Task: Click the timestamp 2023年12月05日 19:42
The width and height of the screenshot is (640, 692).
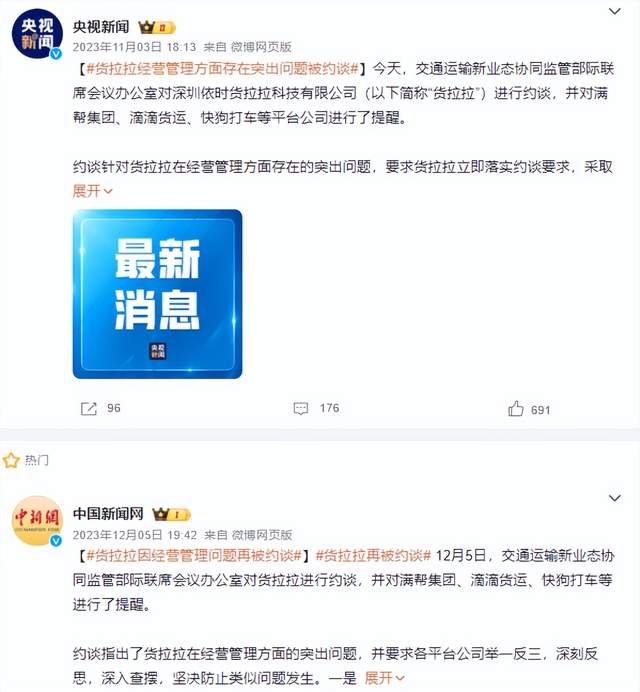Action: click(x=135, y=535)
